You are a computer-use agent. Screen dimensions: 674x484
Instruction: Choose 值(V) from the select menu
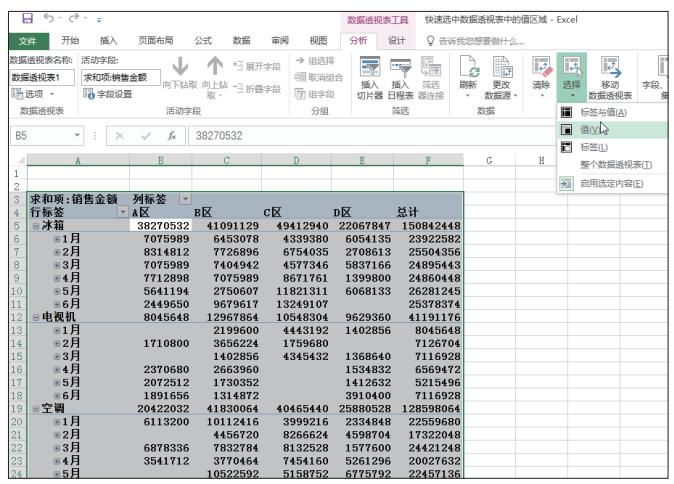pyautogui.click(x=613, y=129)
